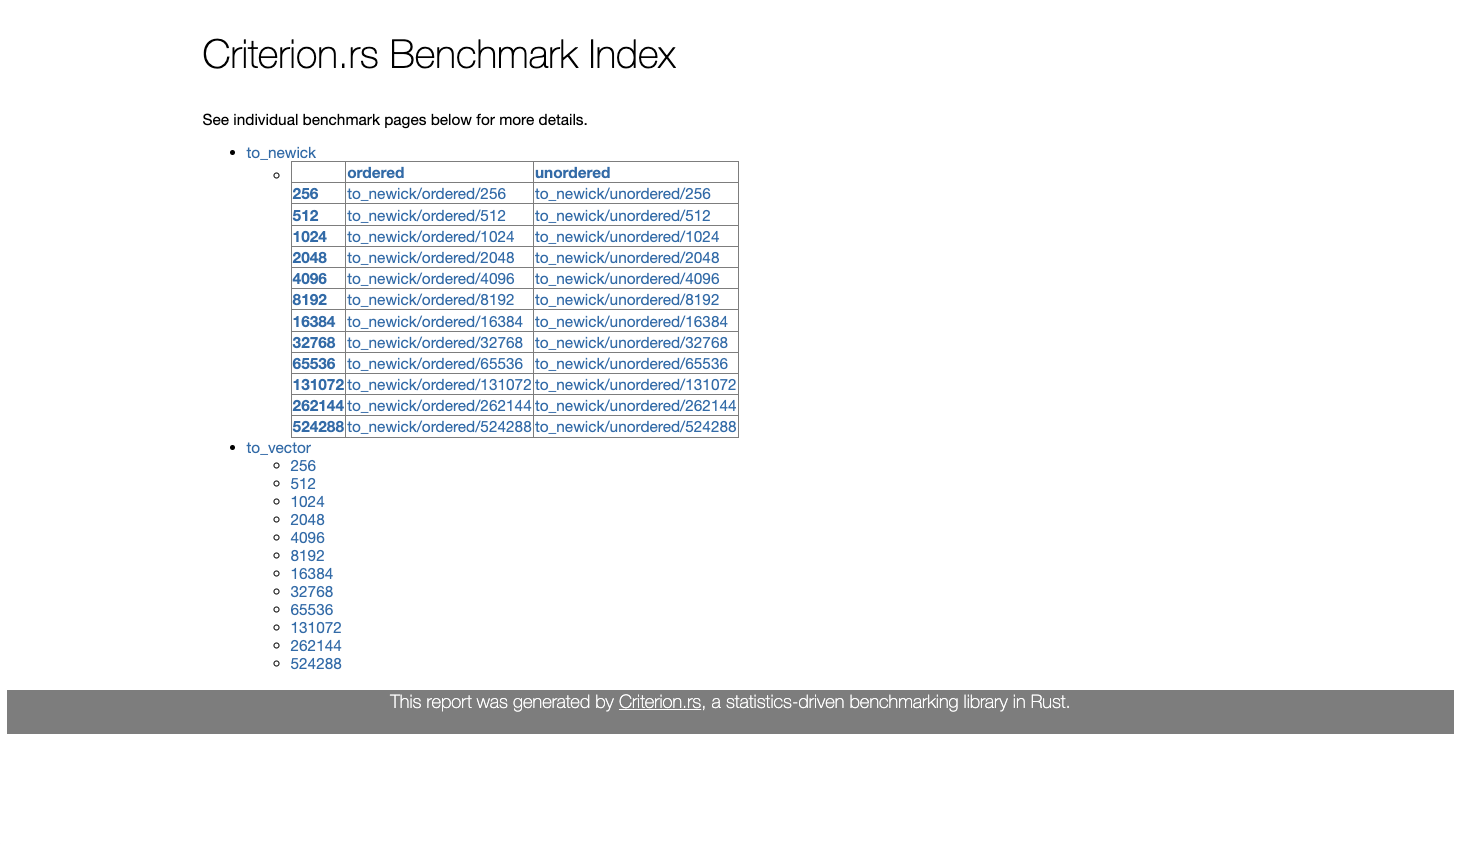Open the 1024 entry under to_vector
This screenshot has width=1460, height=846.
click(x=307, y=502)
